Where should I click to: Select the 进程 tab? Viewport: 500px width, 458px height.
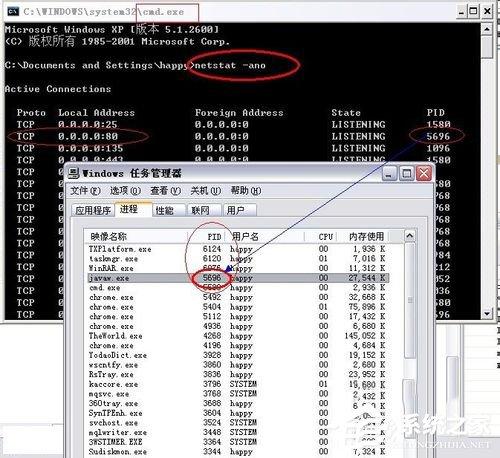pos(133,209)
